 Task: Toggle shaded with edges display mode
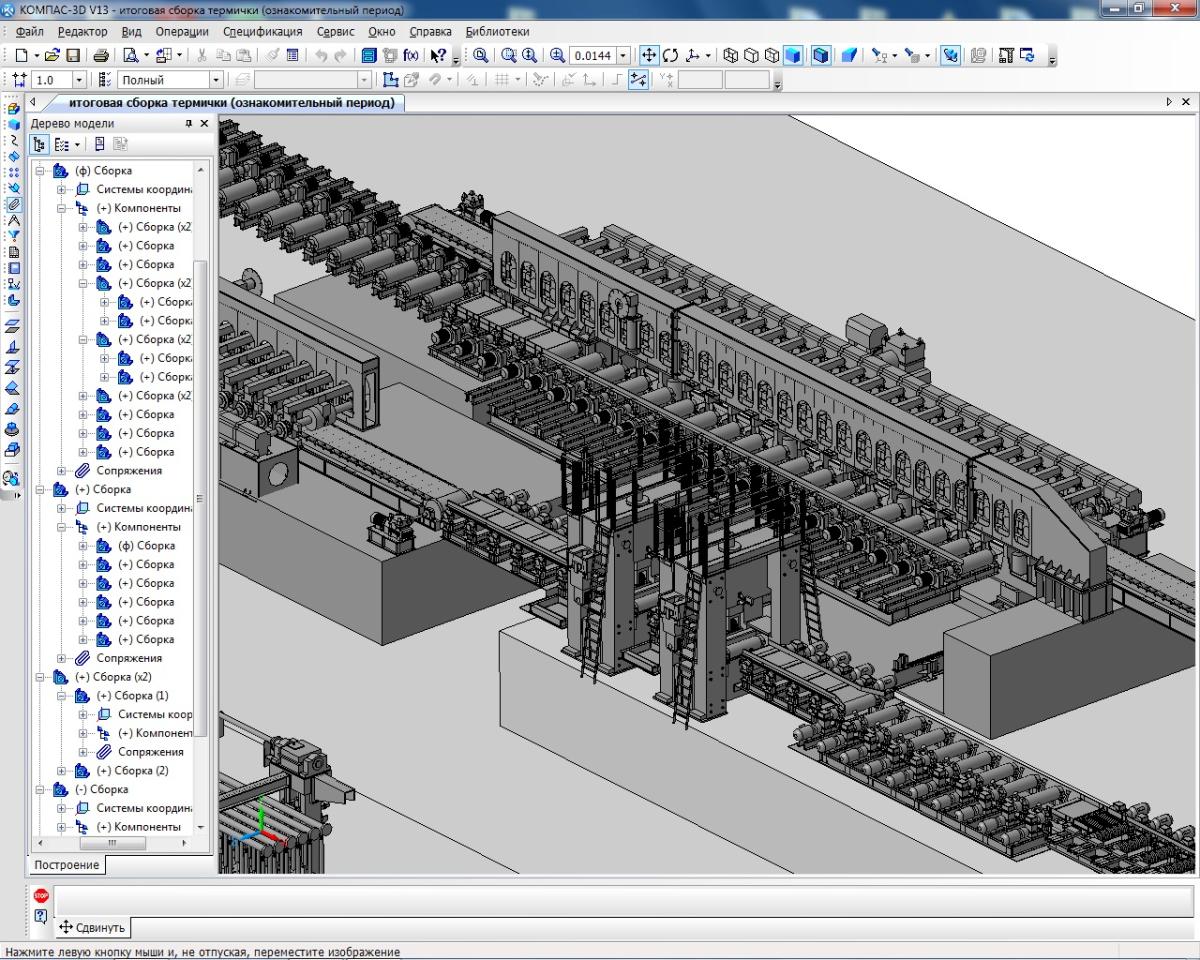821,56
